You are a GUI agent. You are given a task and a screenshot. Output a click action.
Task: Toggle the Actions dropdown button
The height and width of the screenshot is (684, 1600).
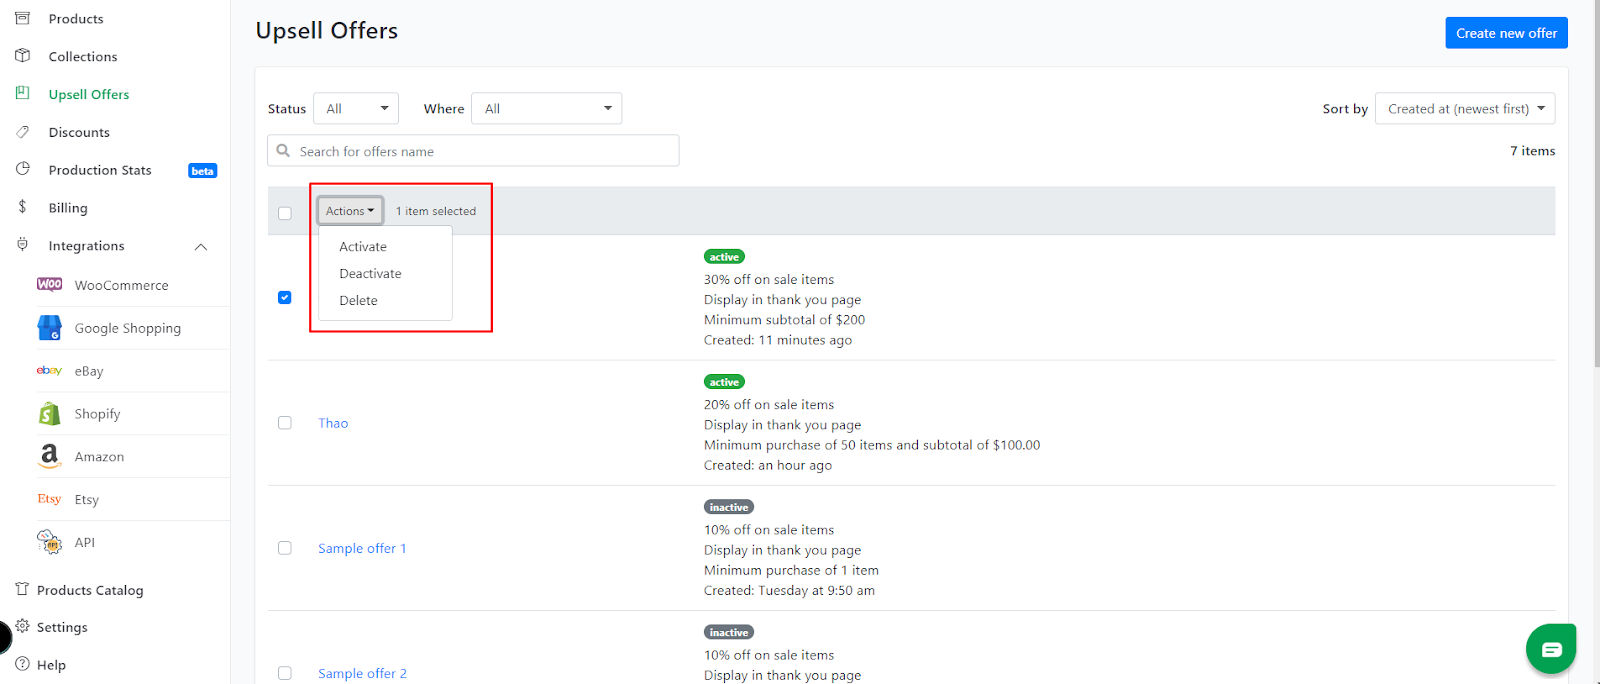[x=350, y=211]
